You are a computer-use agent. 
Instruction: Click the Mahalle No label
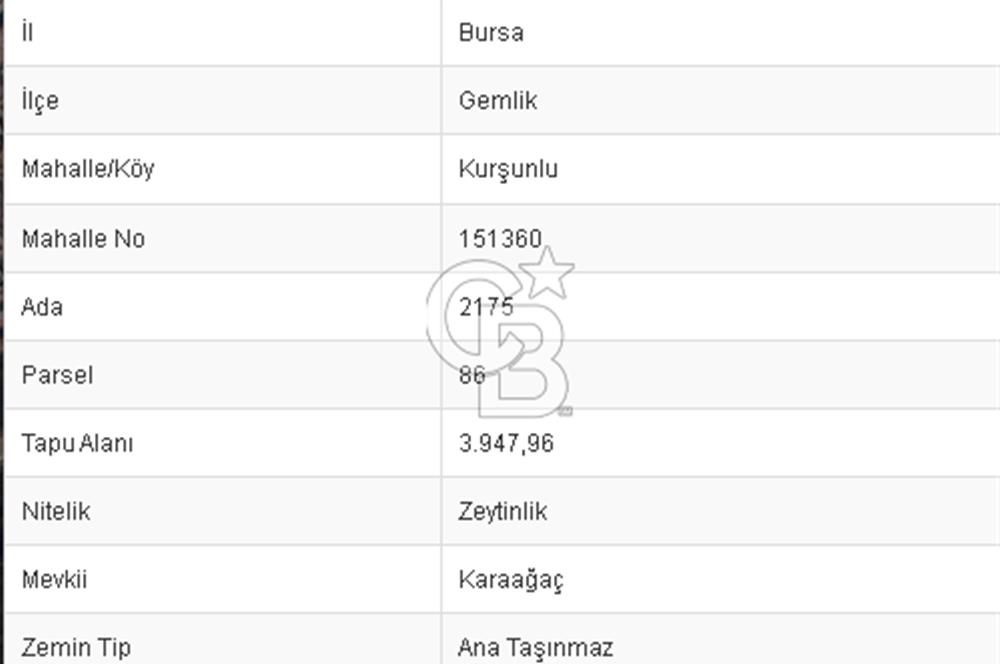click(x=83, y=239)
